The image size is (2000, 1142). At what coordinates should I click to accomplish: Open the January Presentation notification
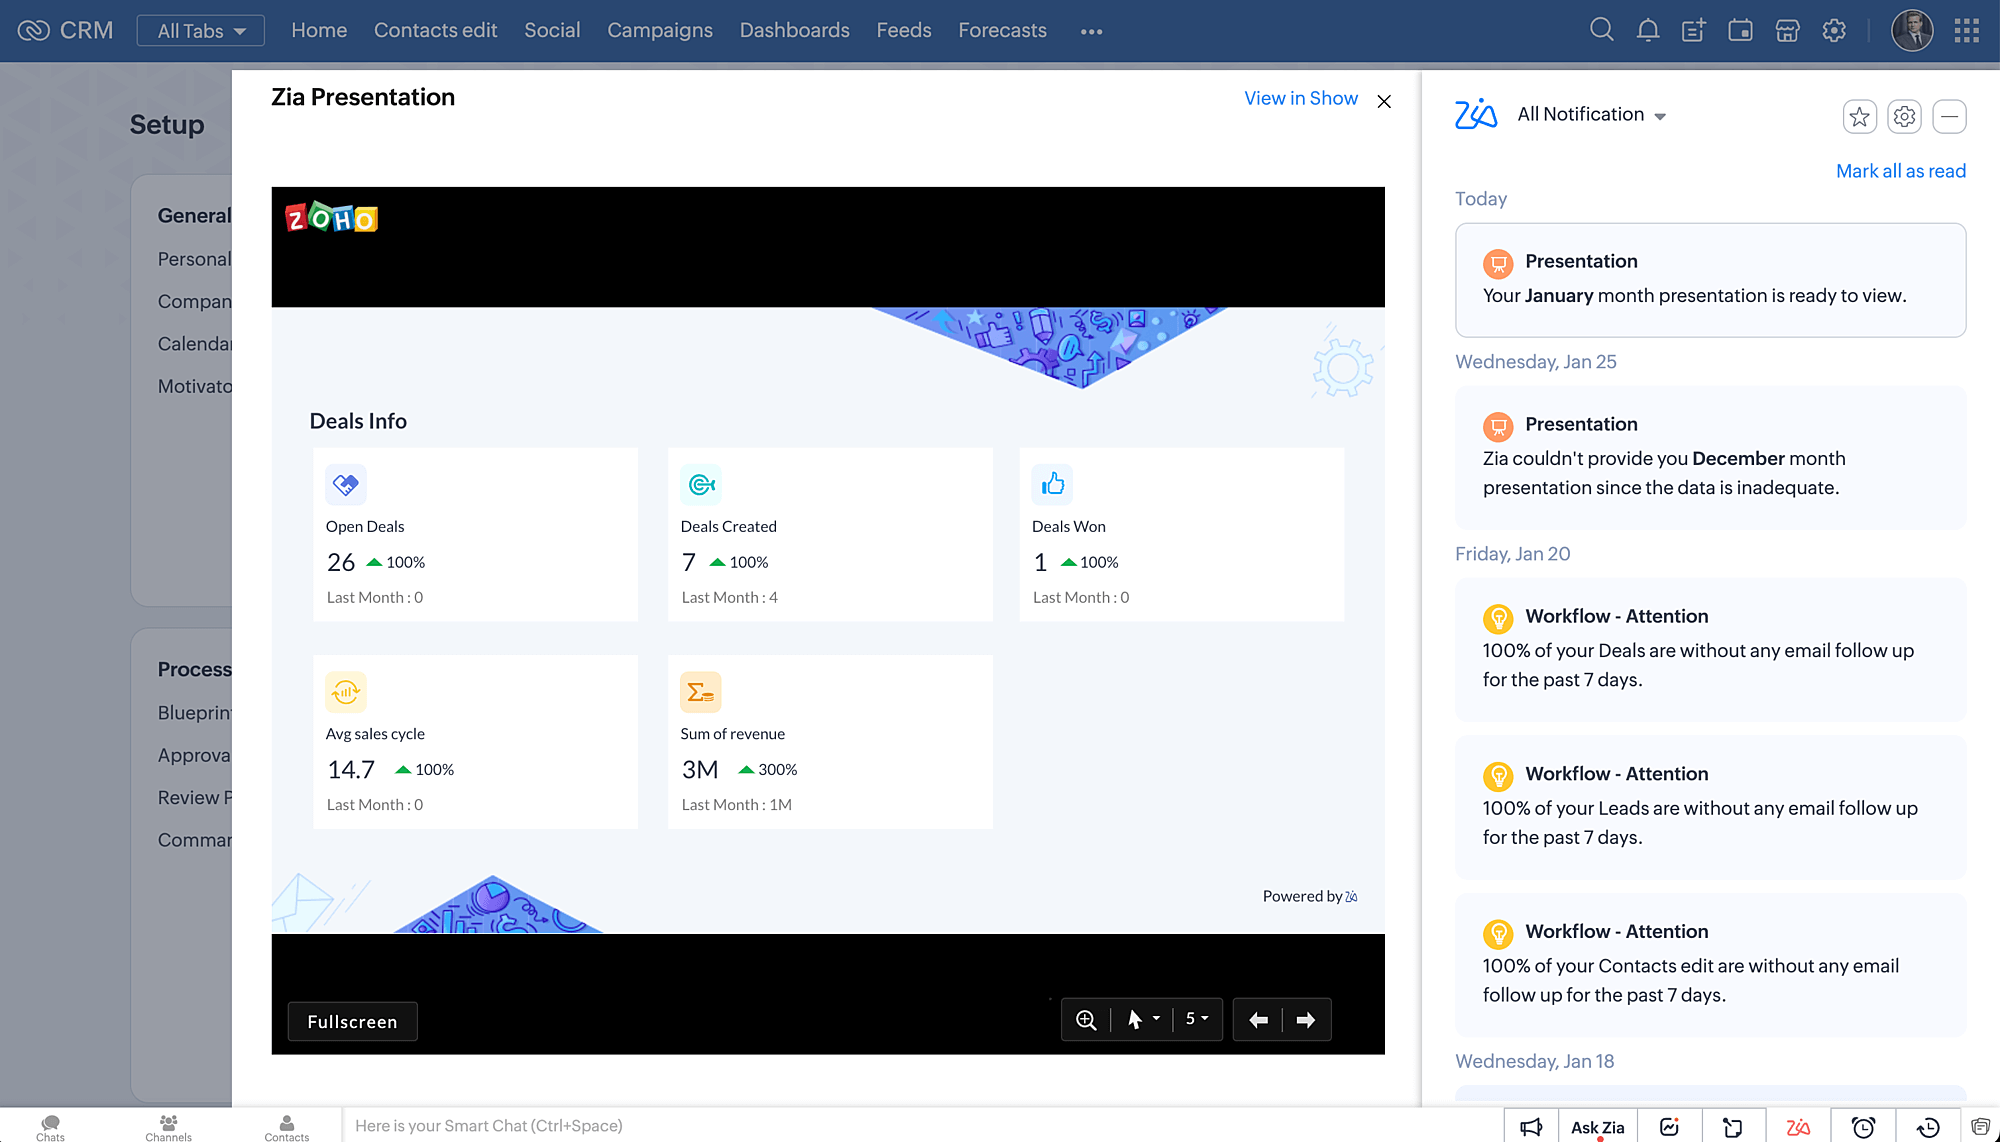pyautogui.click(x=1710, y=280)
